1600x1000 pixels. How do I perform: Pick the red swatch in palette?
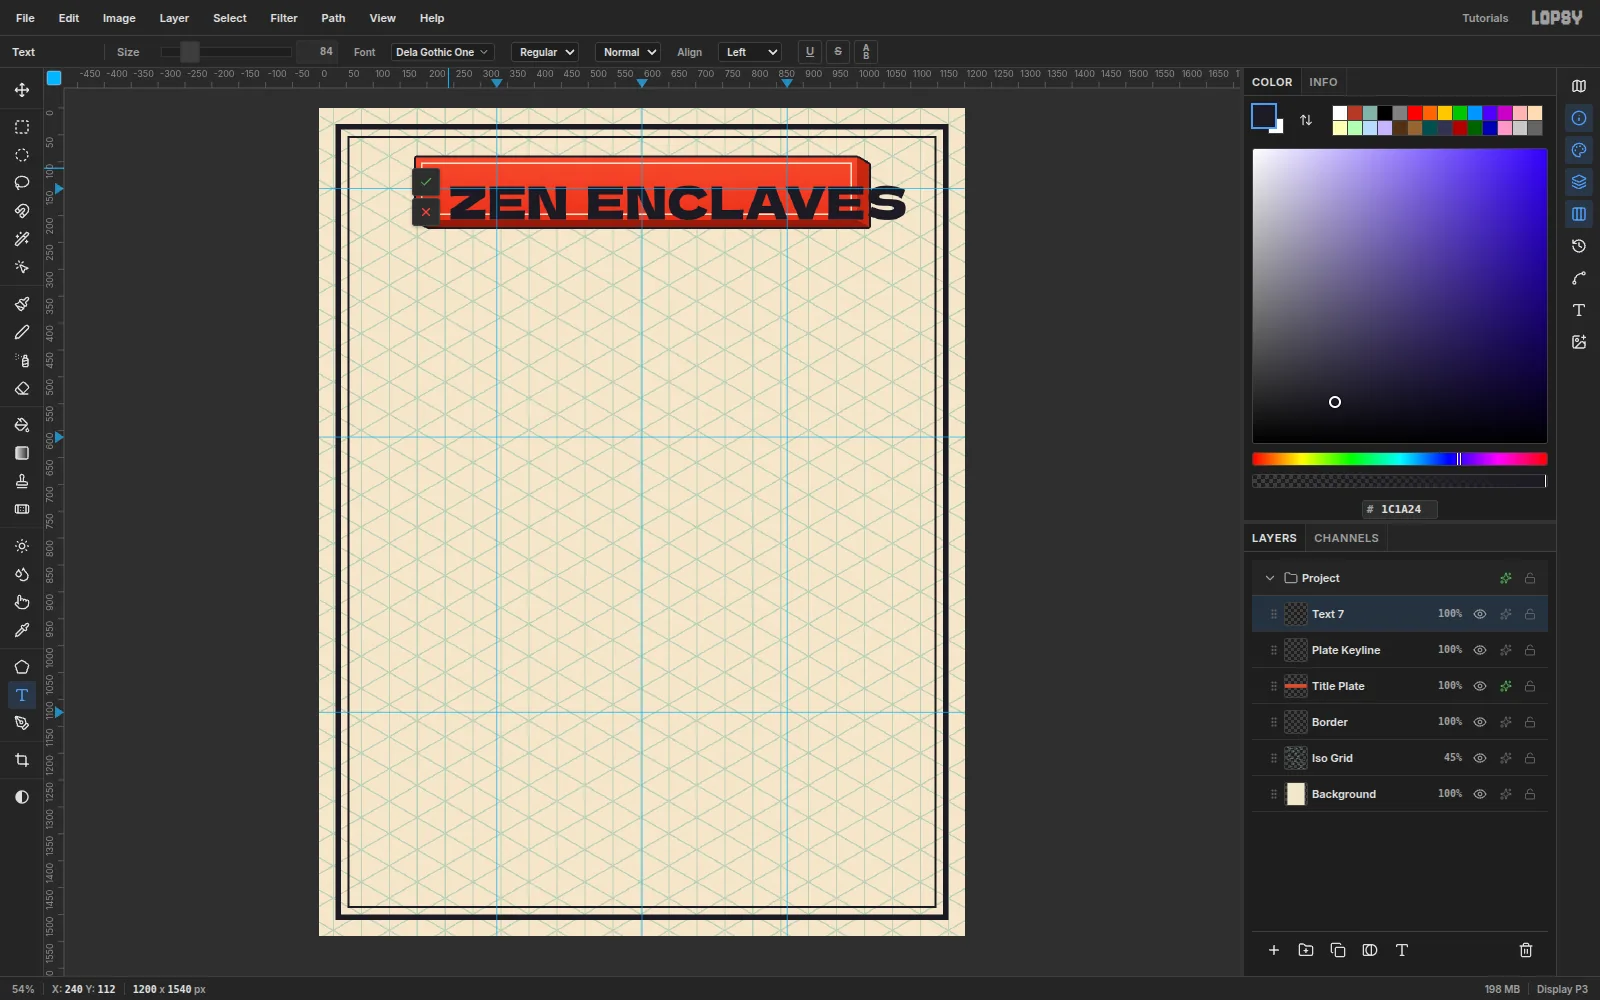[1415, 113]
